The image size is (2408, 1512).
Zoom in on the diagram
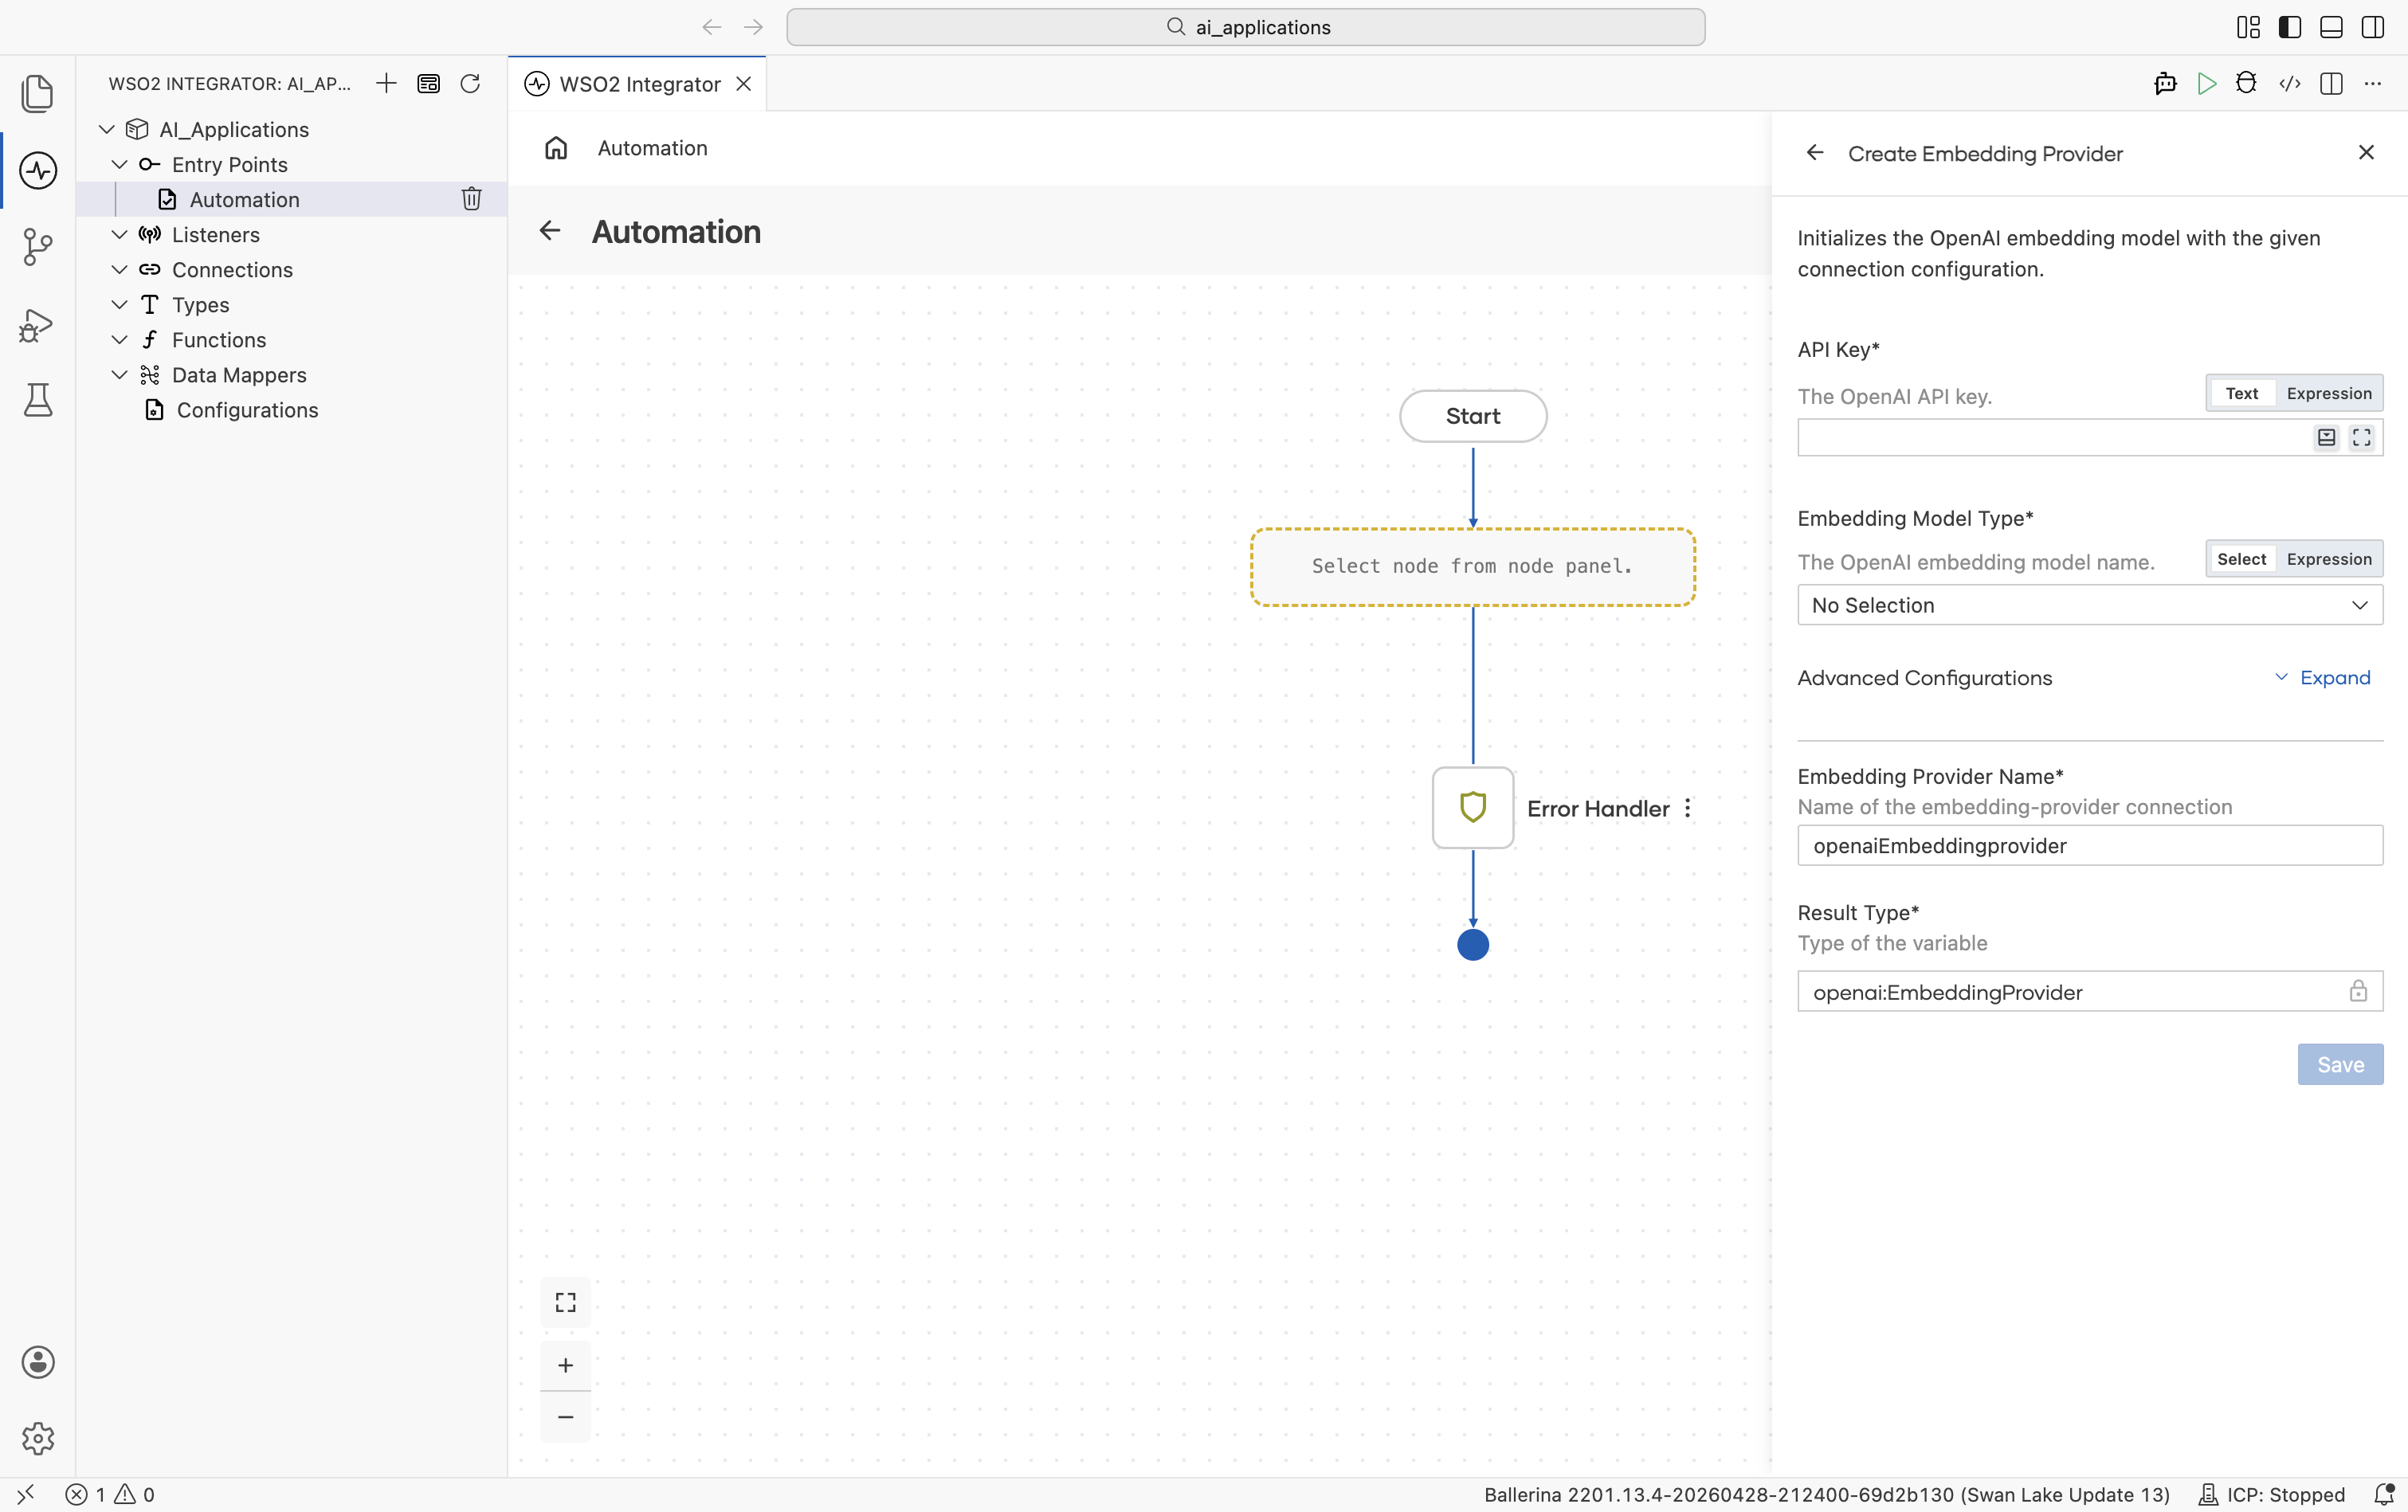tap(566, 1365)
